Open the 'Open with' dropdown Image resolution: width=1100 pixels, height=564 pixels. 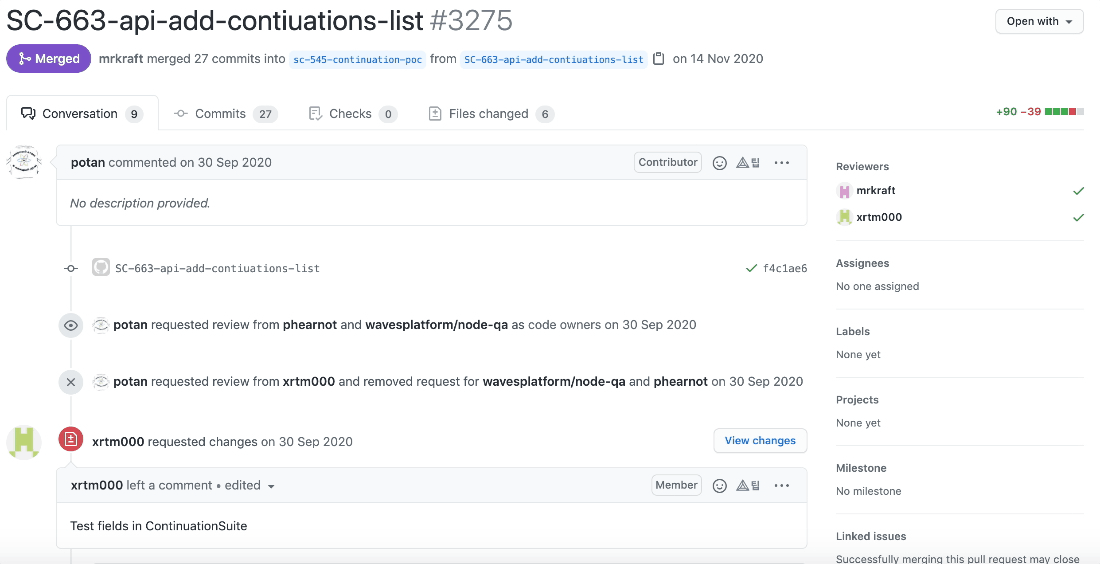click(1039, 21)
